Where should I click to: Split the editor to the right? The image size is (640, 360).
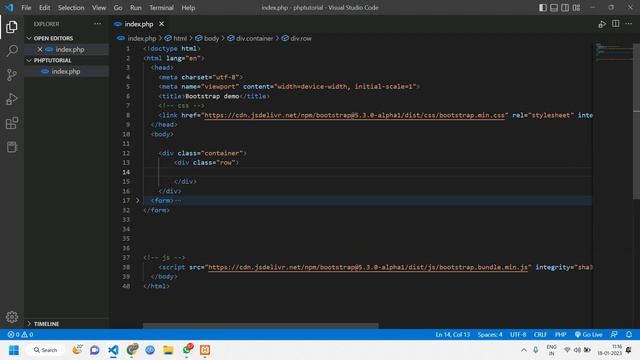[616, 24]
